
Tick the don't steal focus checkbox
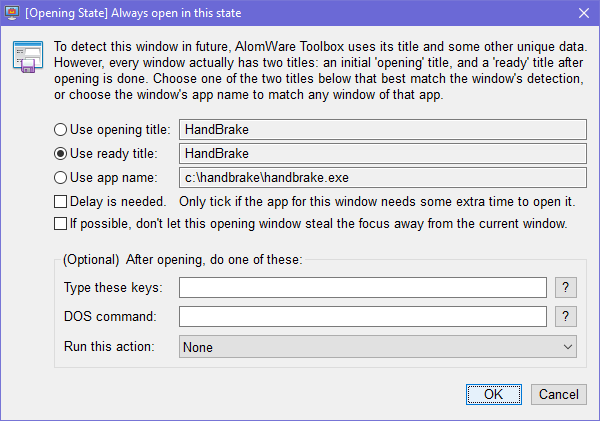coord(61,222)
